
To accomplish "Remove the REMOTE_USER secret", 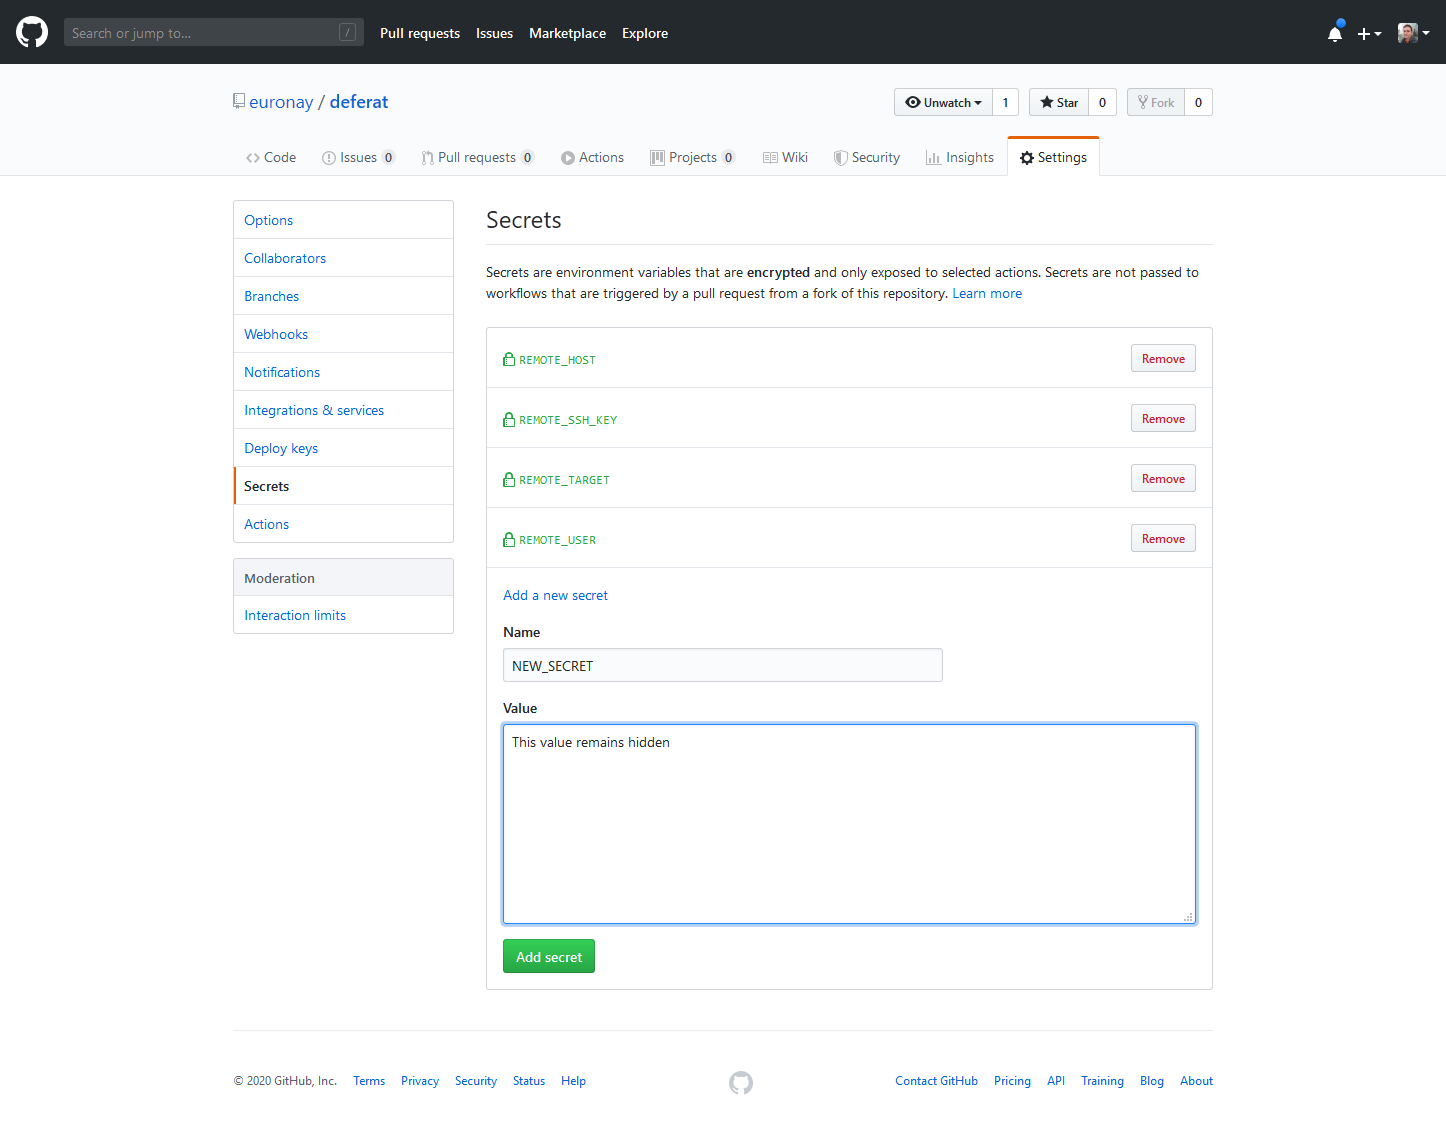I will (x=1163, y=538).
